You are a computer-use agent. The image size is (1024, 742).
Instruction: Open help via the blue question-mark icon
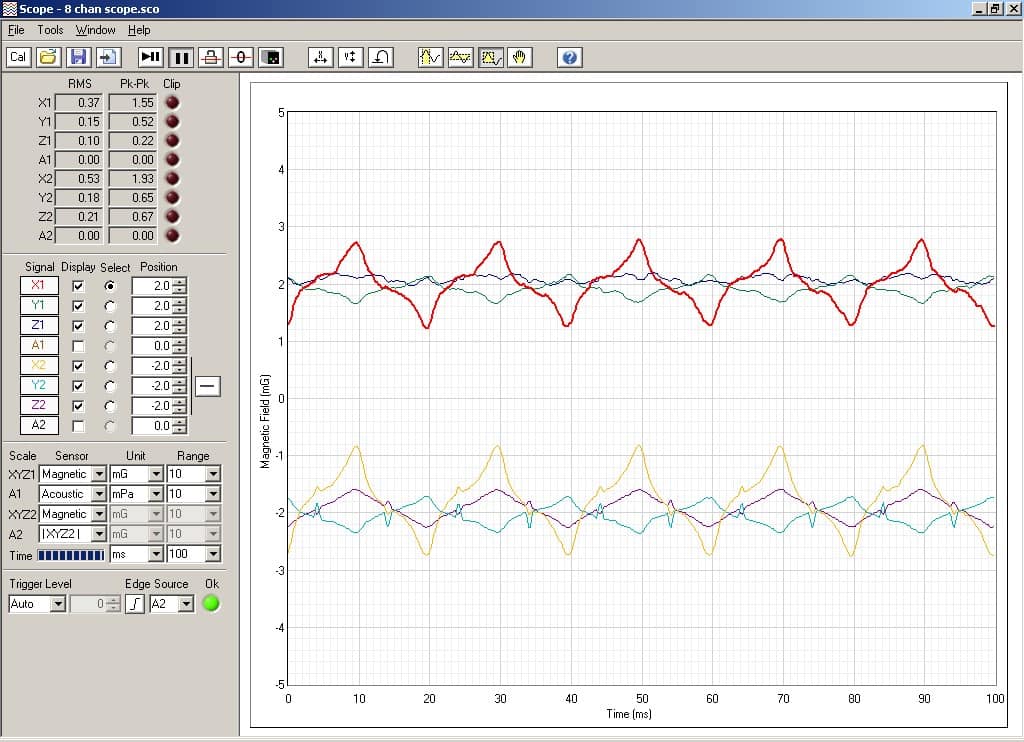click(569, 57)
